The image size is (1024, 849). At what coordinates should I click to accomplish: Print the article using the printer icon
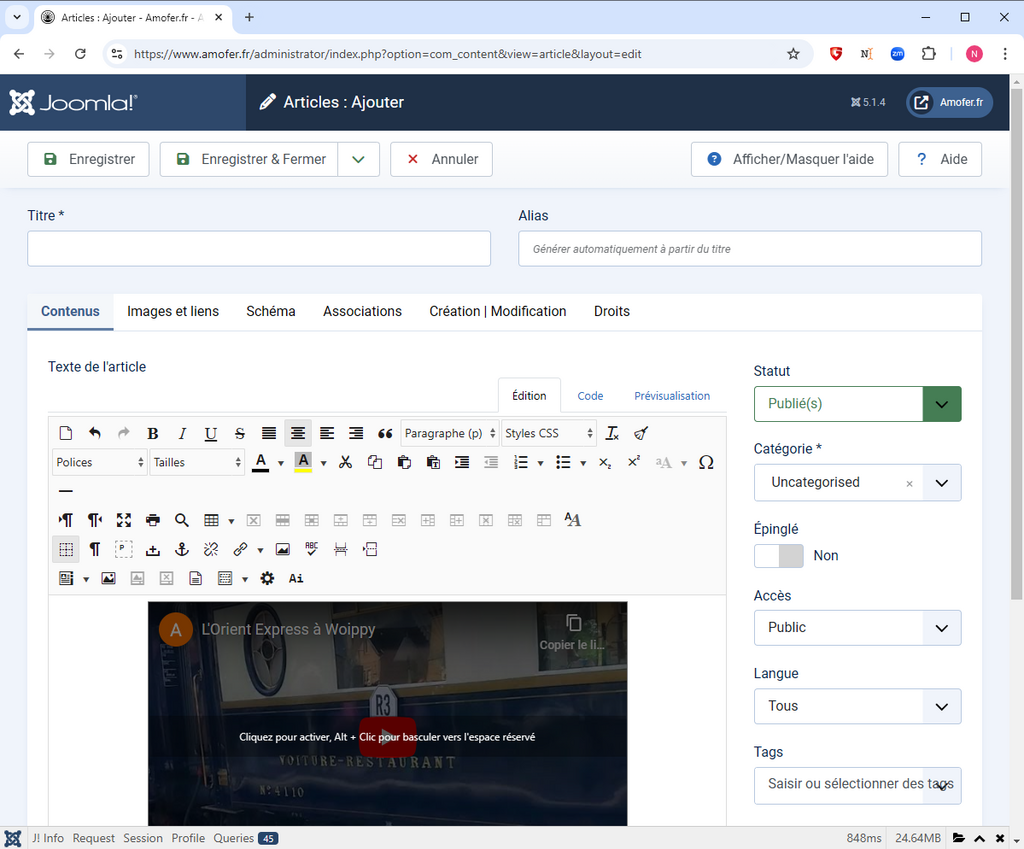[153, 520]
